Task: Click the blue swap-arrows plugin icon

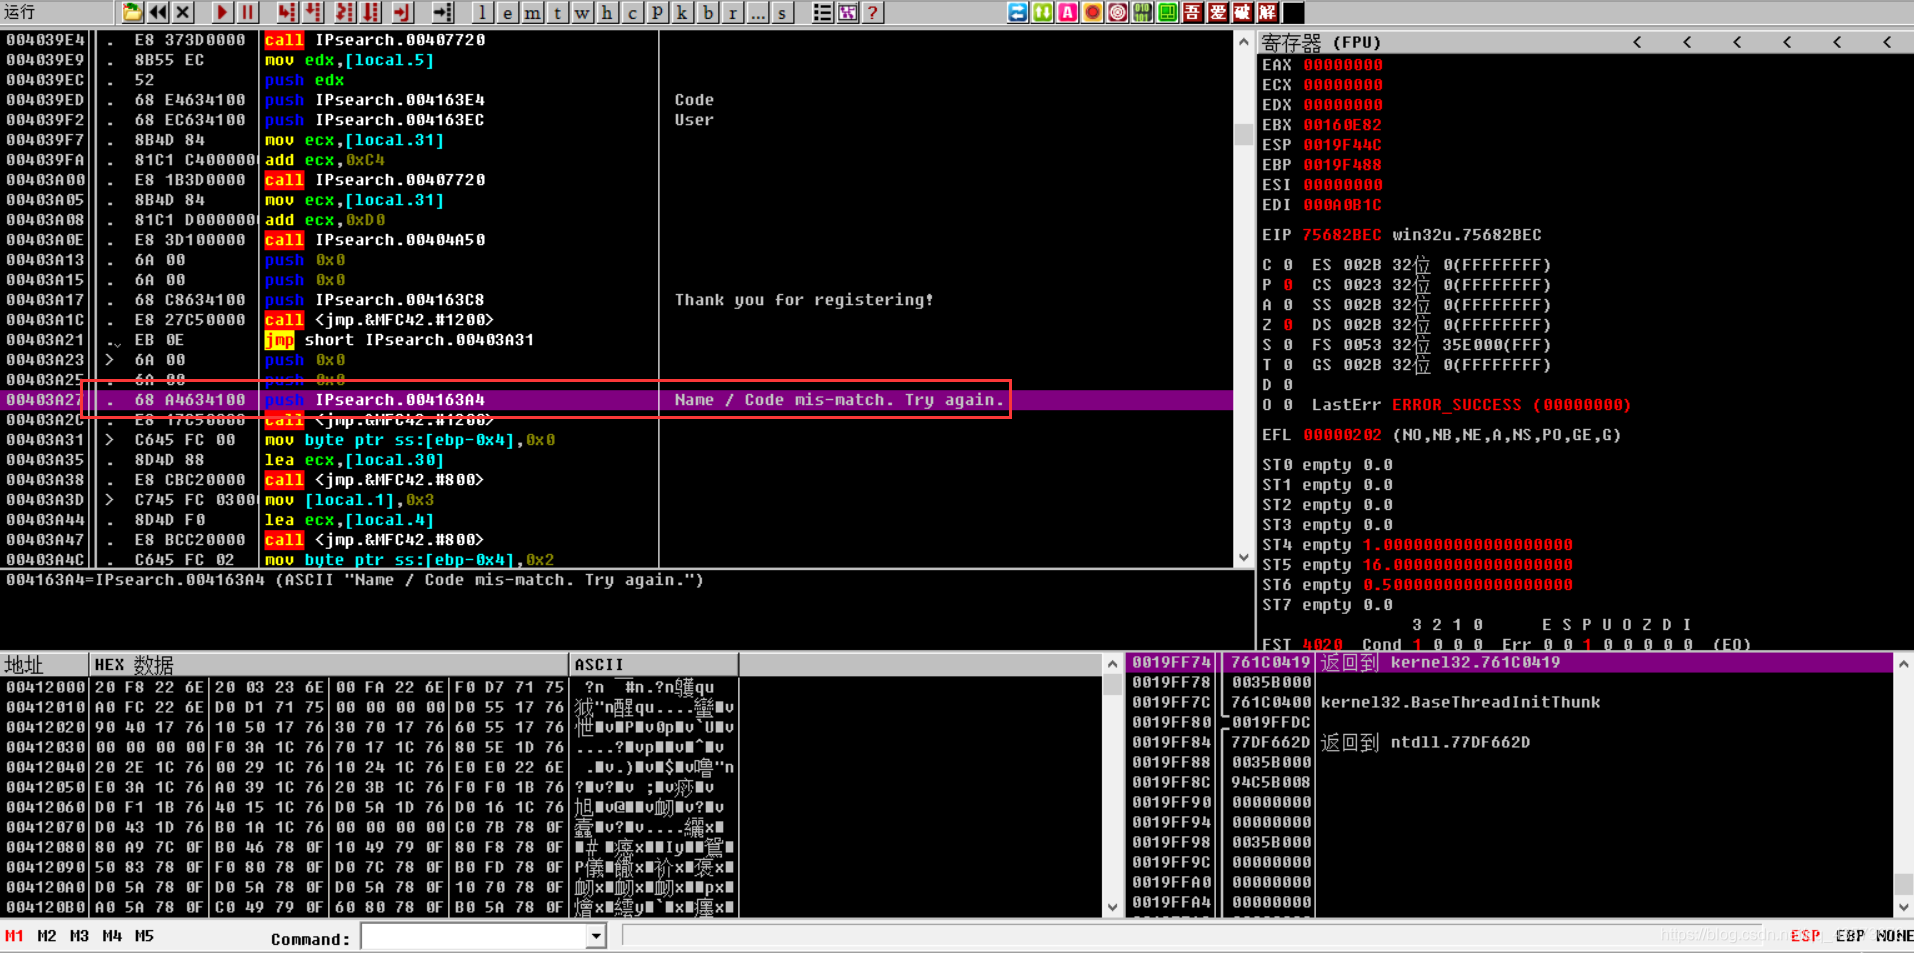Action: 1018,12
